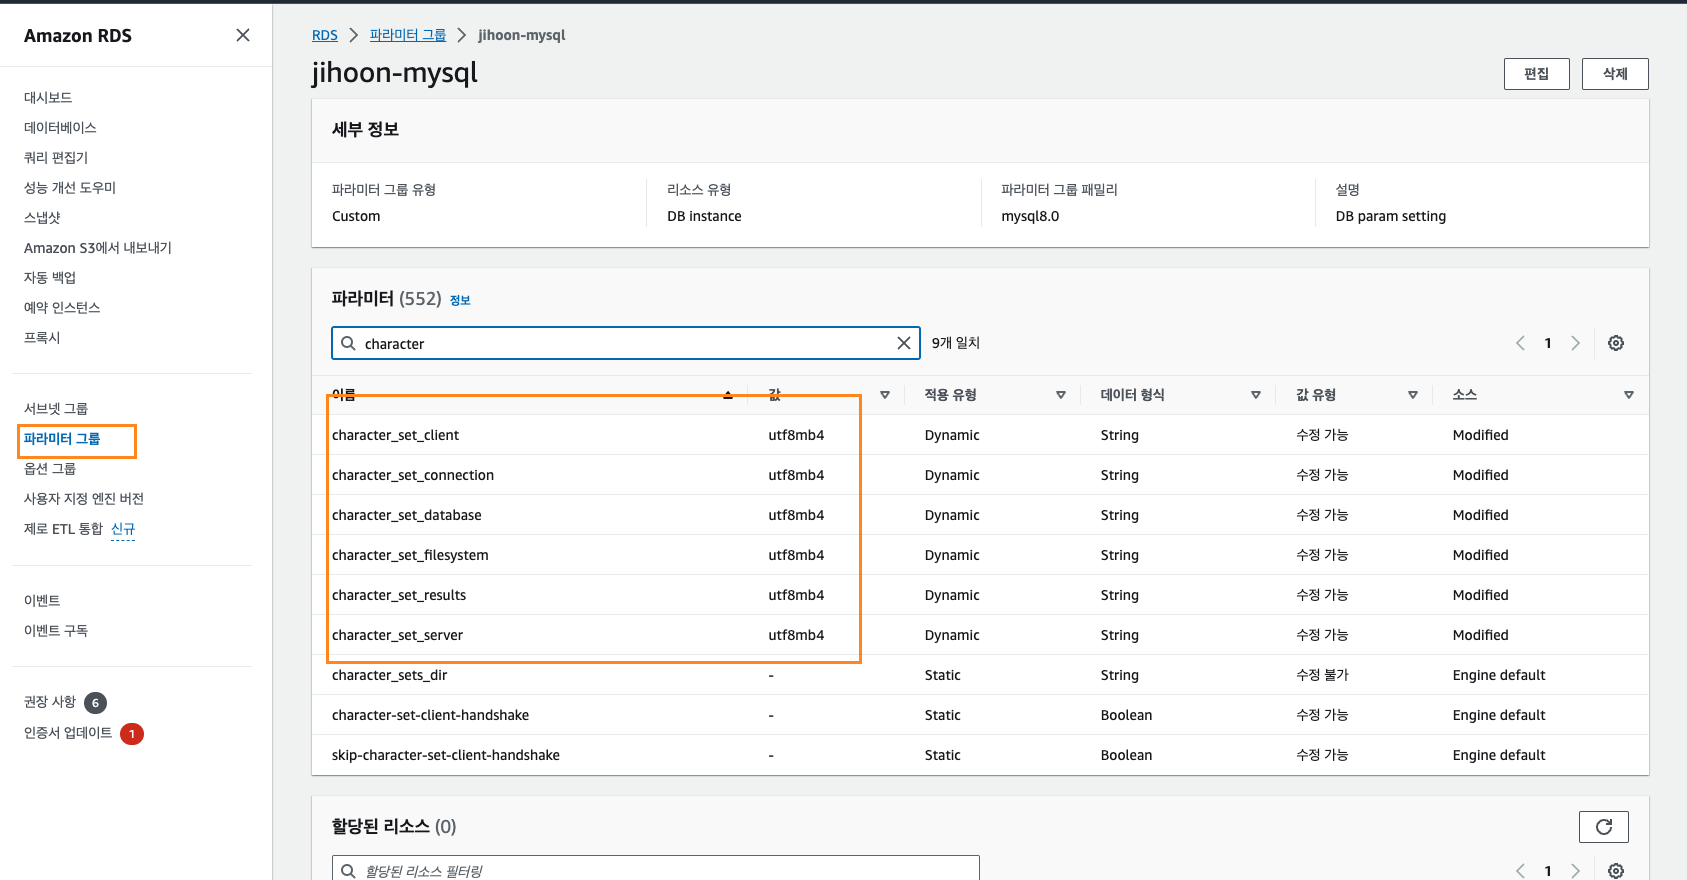Viewport: 1687px width, 880px height.
Task: Go to previous parameters page
Action: 1520,343
